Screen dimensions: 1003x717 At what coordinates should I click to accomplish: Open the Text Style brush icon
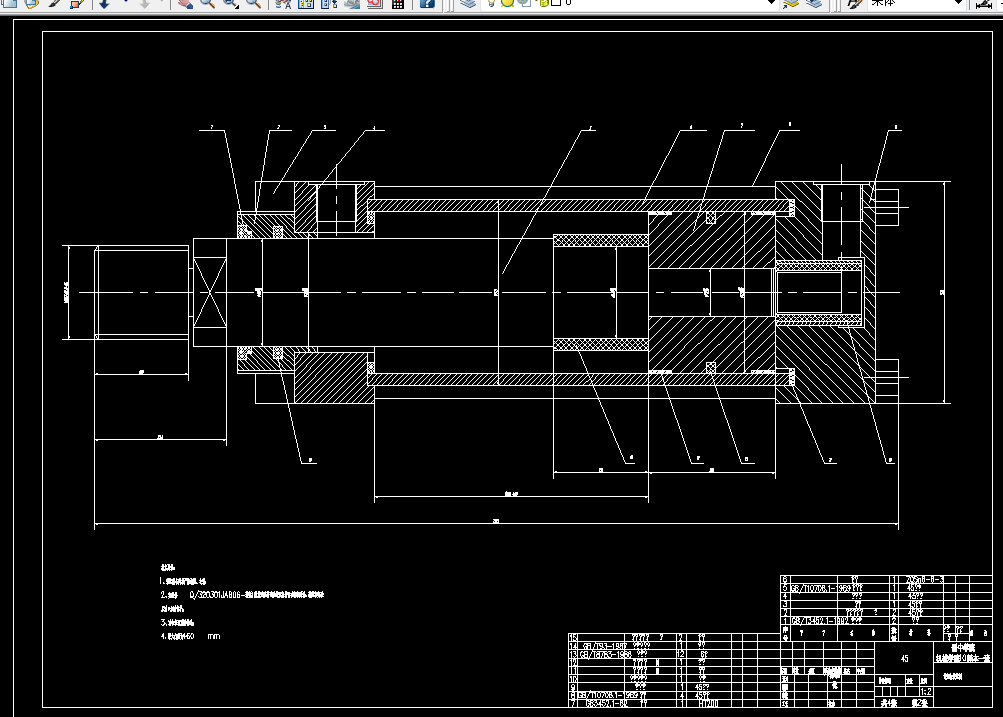pos(855,3)
